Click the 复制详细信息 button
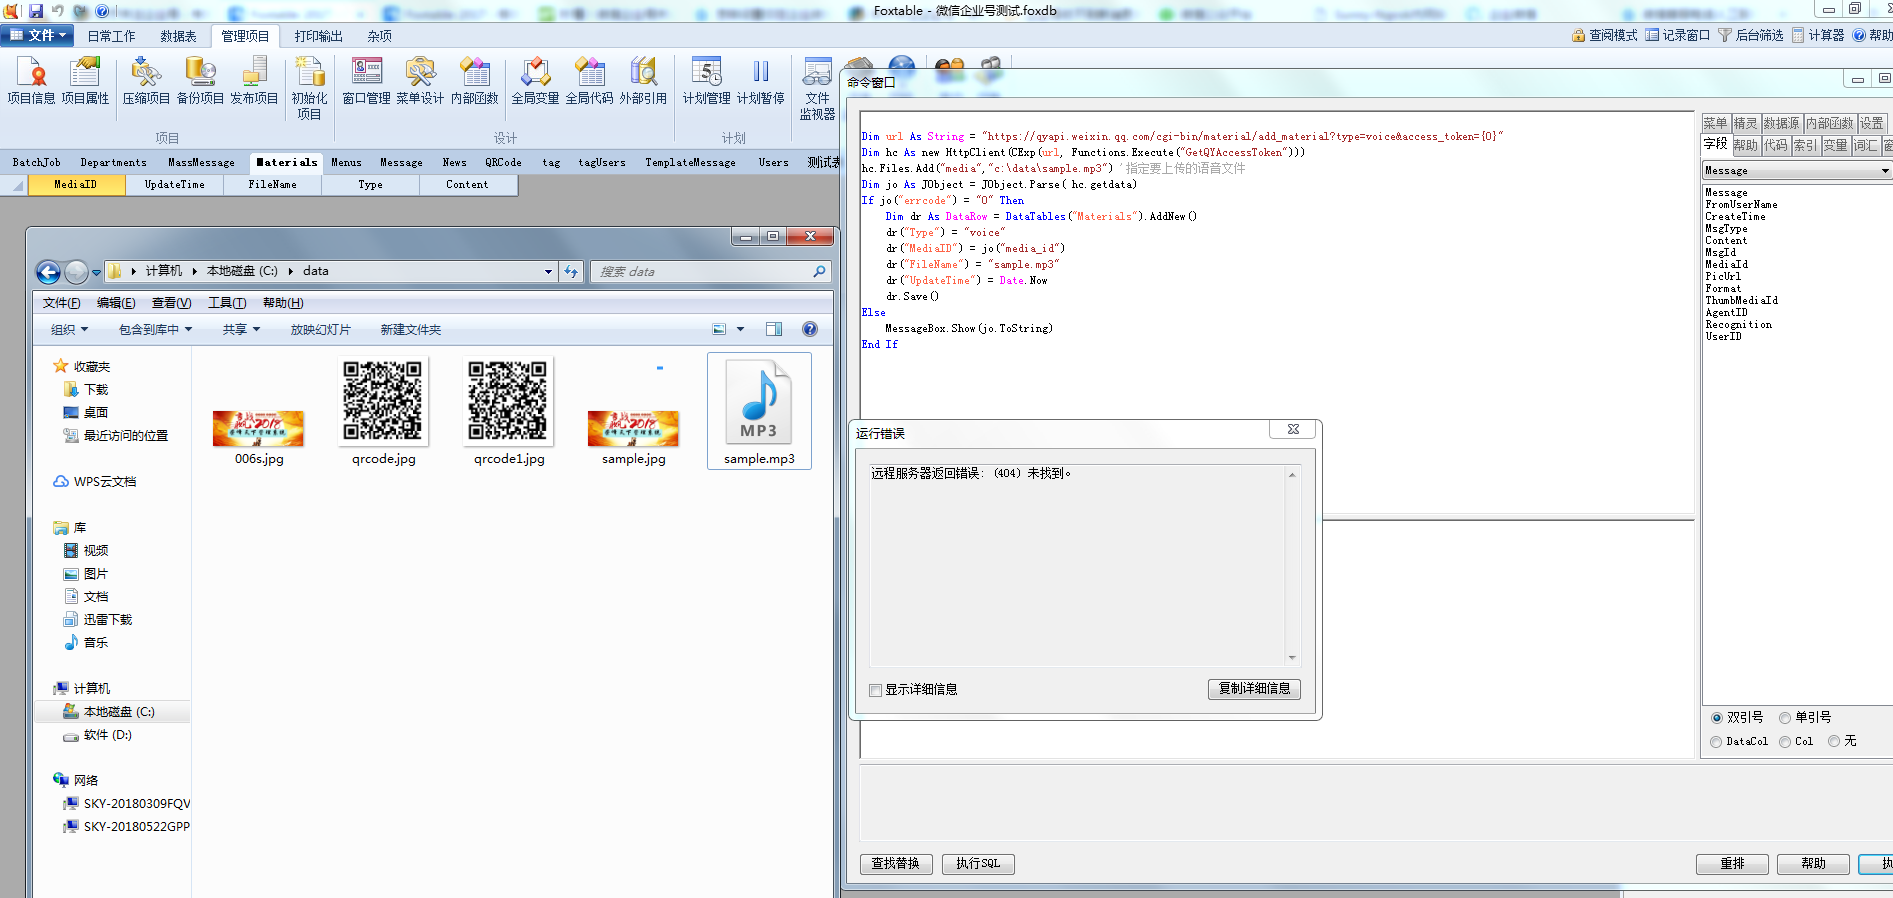The height and width of the screenshot is (898, 1893). (1254, 689)
